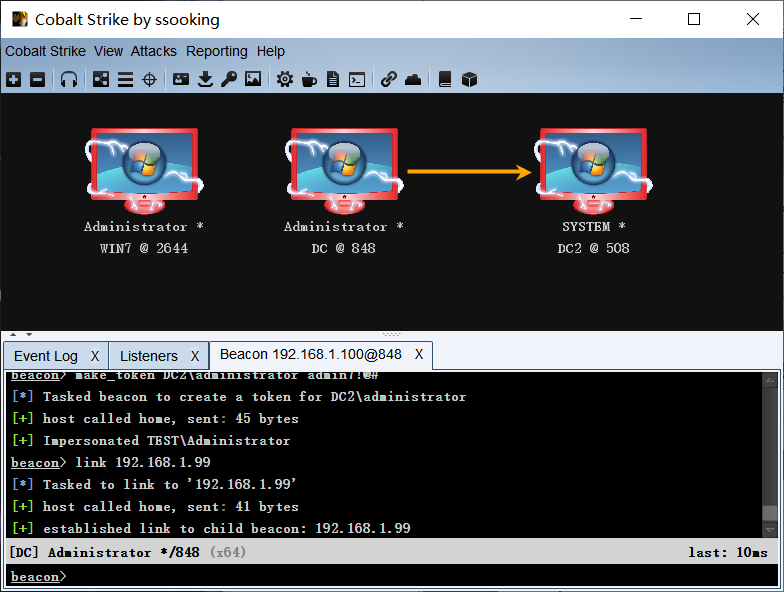This screenshot has height=592, width=784.
Task: Click the Disconnect minus icon
Action: [38, 80]
